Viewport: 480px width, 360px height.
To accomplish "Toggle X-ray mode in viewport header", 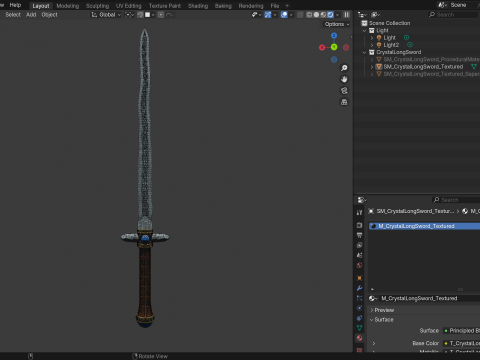I will pyautogui.click(x=300, y=15).
